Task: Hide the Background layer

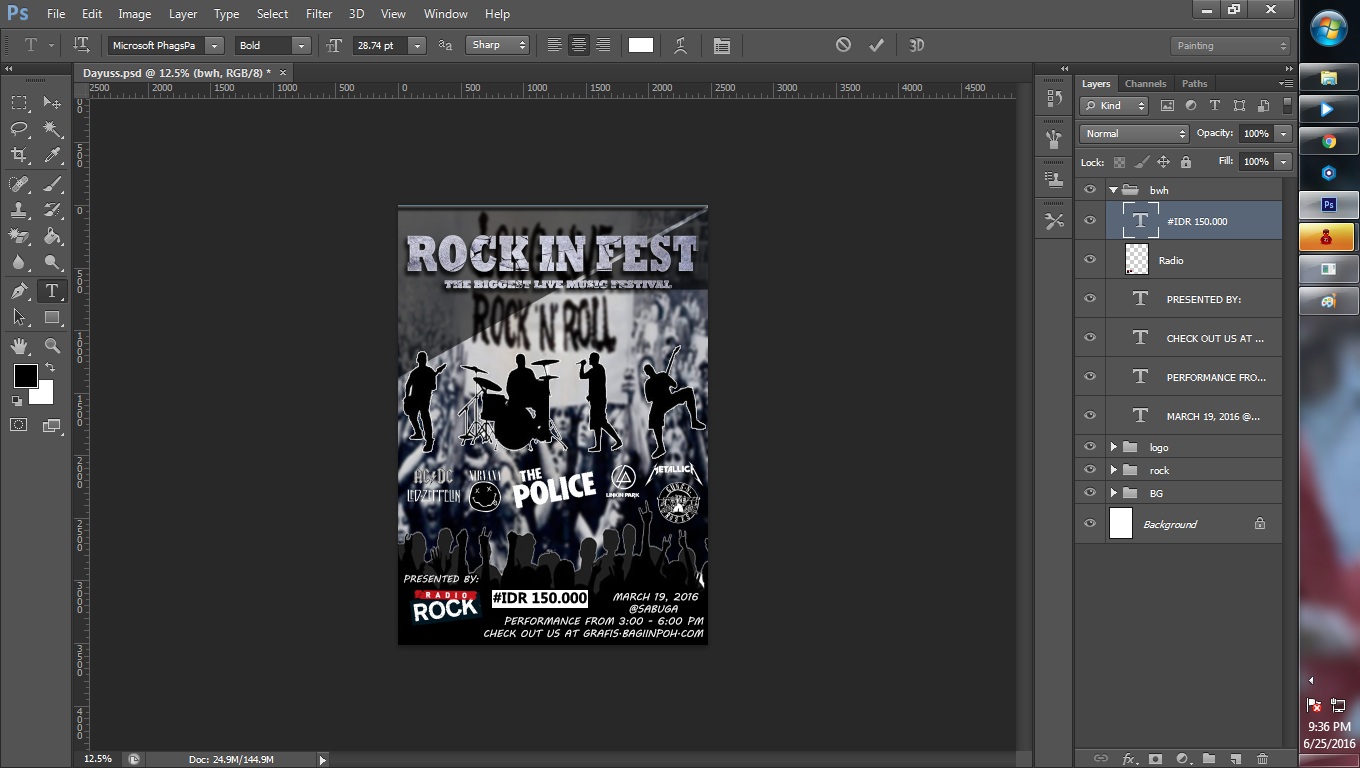Action: 1089,523
